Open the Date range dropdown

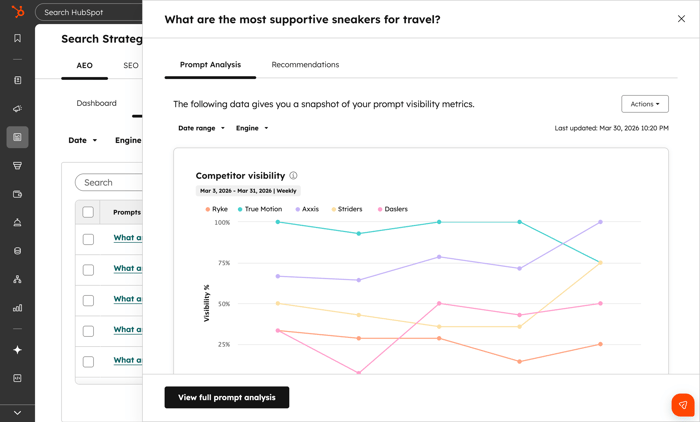201,128
